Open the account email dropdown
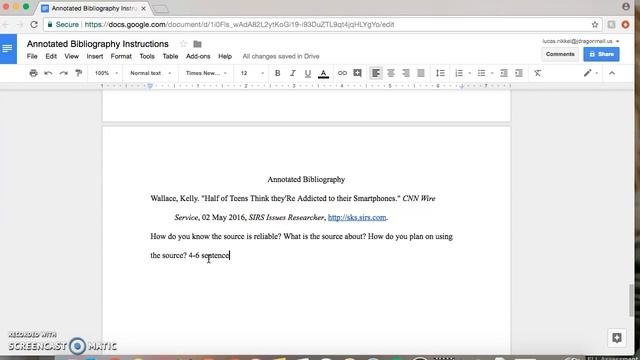The height and width of the screenshot is (360, 640). tap(580, 41)
